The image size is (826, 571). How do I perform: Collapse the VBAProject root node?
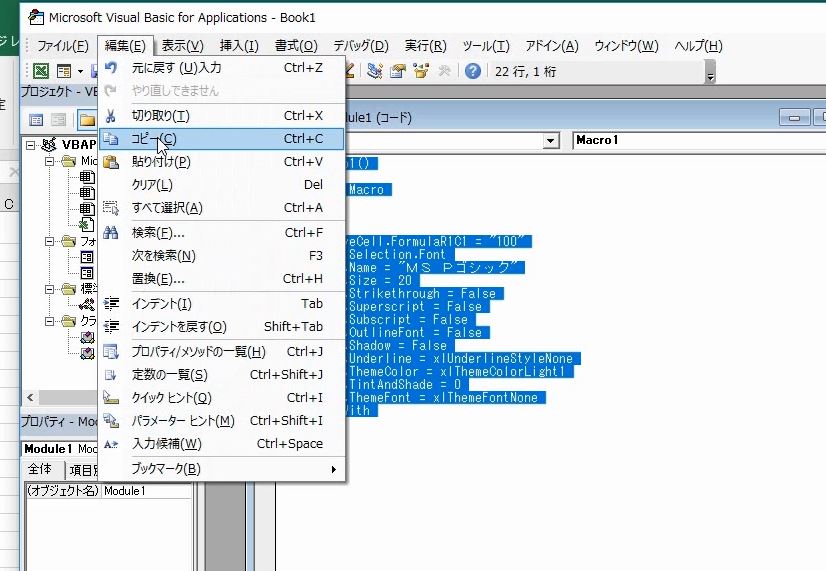pyautogui.click(x=31, y=145)
